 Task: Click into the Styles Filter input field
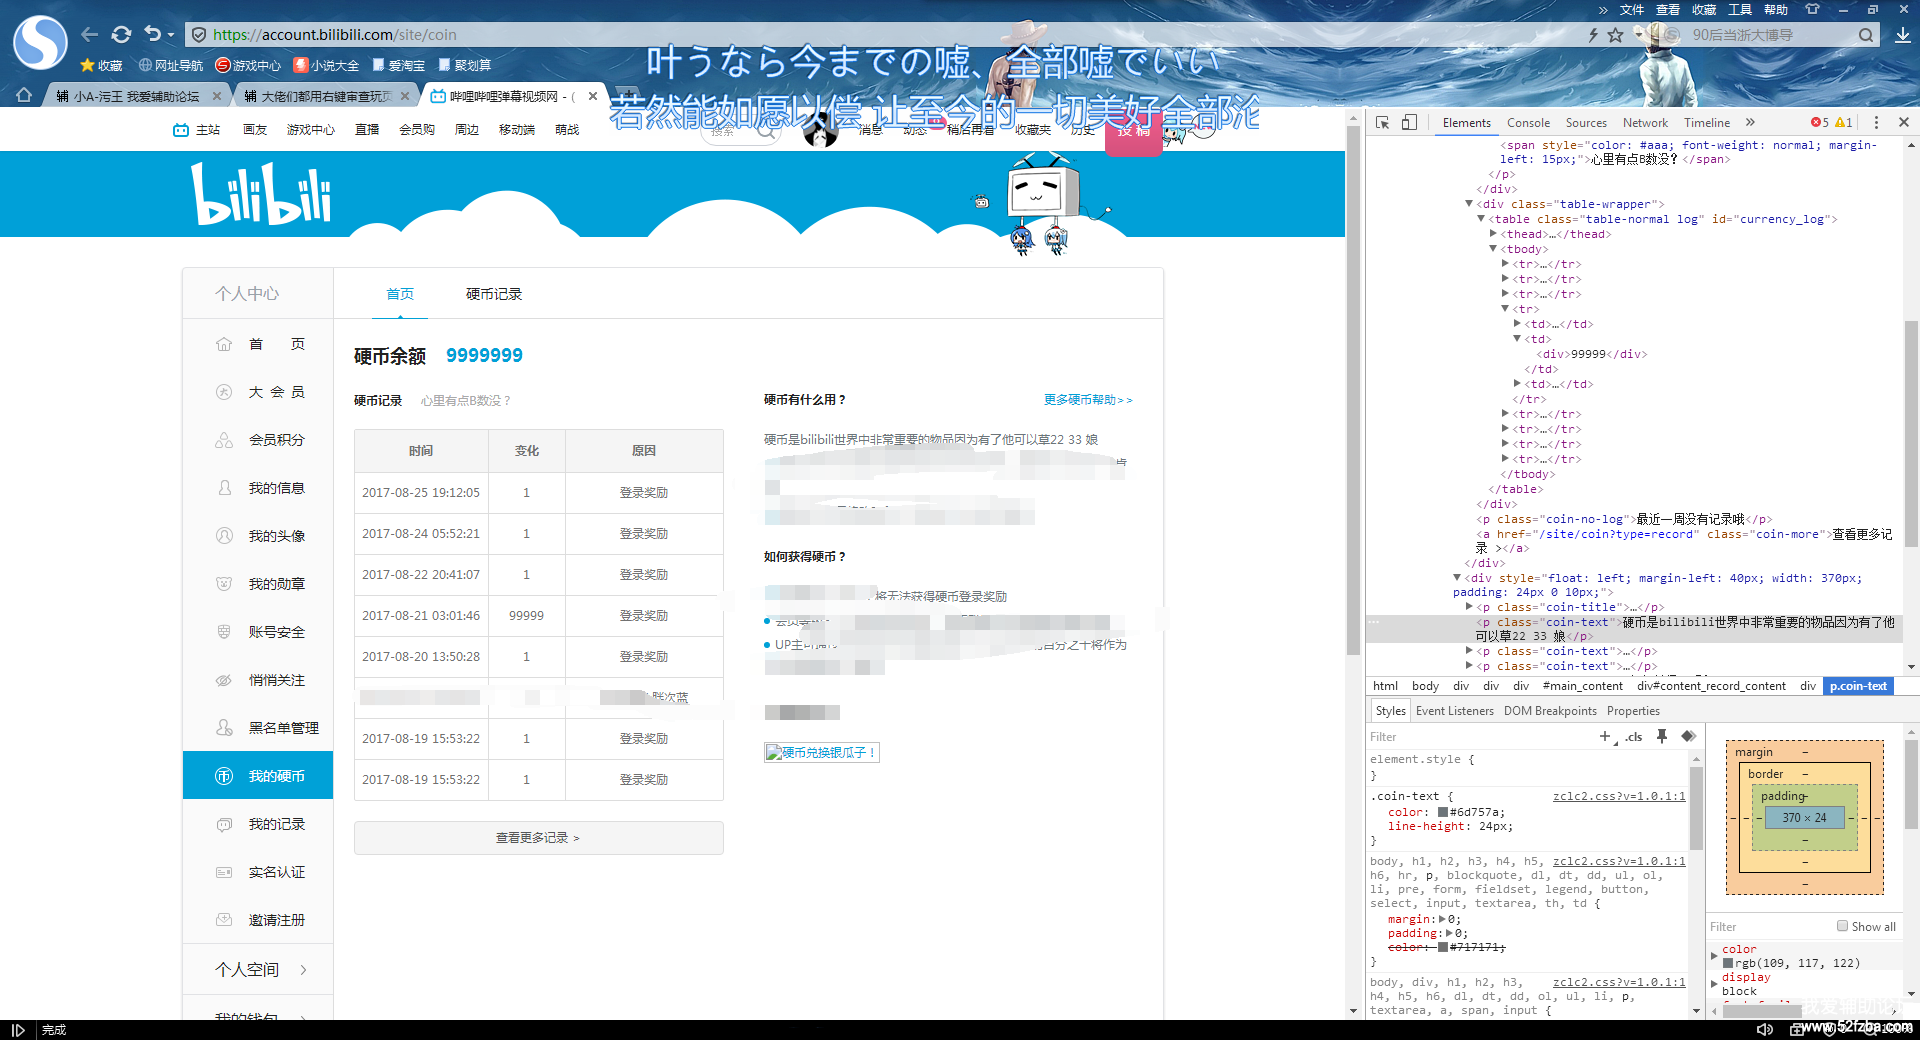1480,737
